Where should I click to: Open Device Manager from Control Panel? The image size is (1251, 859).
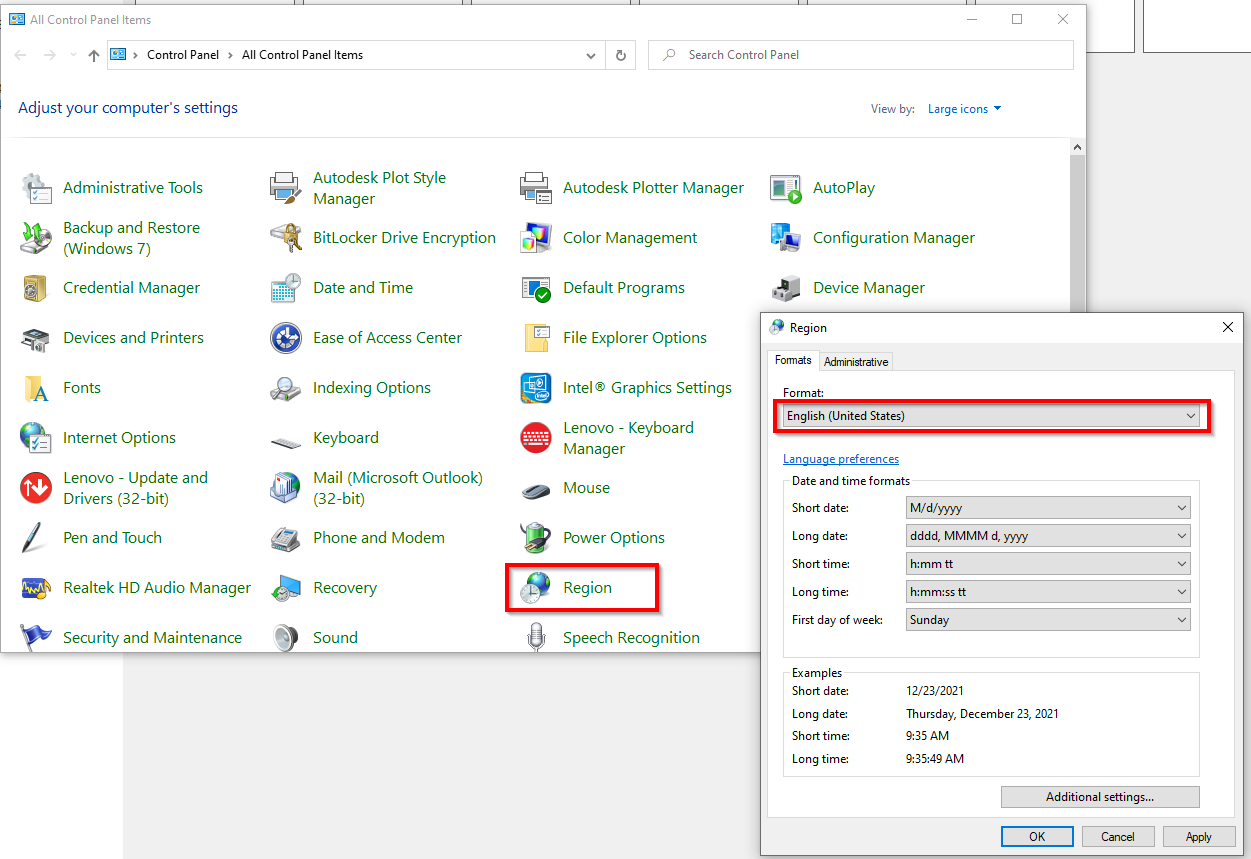(868, 287)
